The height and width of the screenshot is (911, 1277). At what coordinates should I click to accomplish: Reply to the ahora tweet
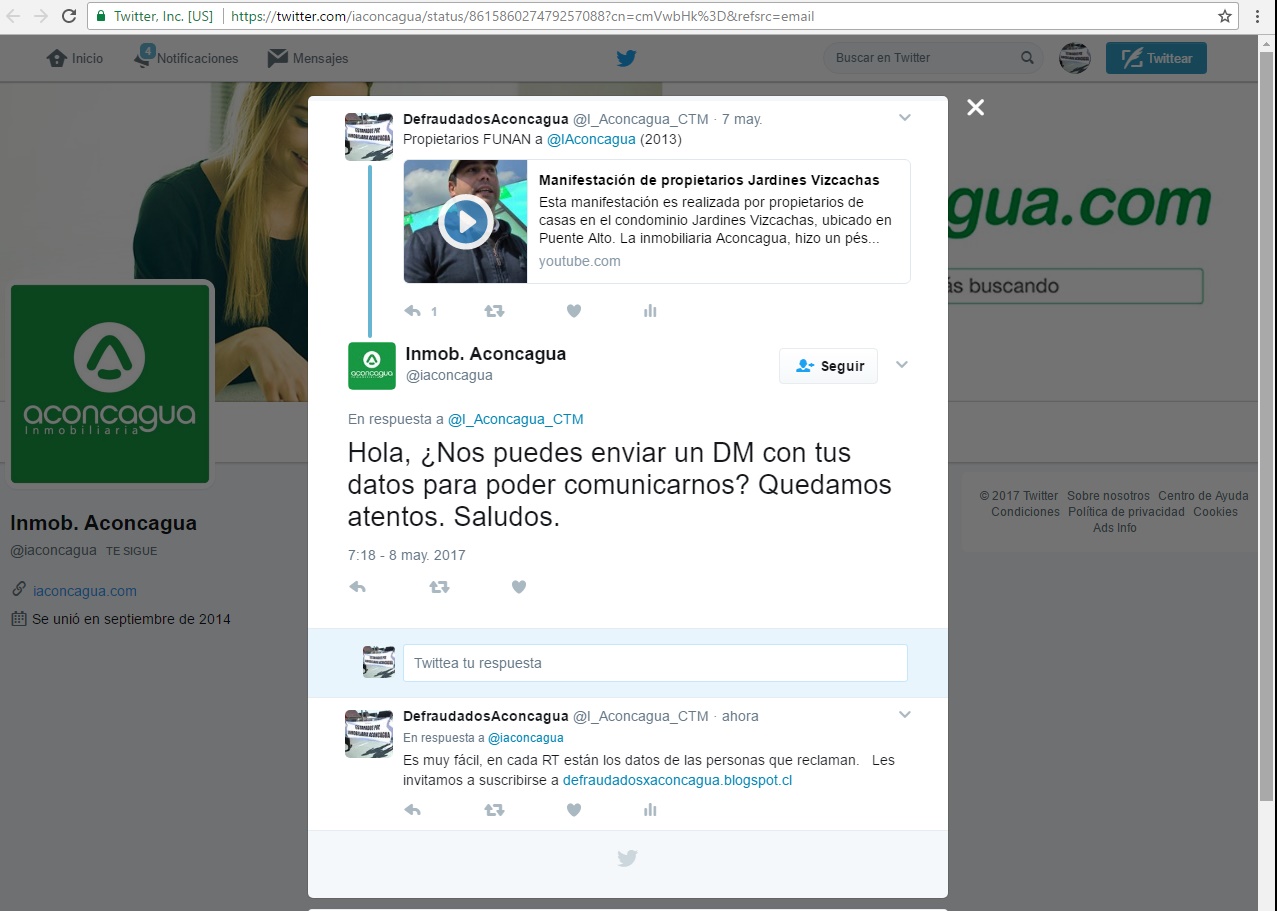413,810
